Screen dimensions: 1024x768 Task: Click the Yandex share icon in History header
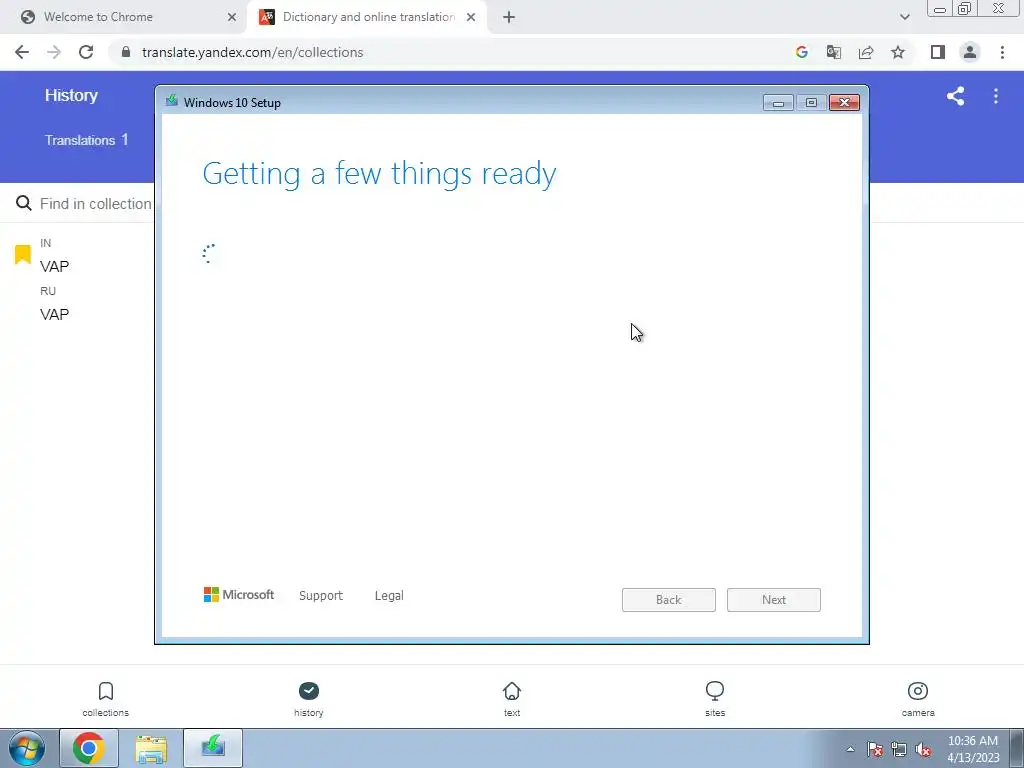point(955,96)
